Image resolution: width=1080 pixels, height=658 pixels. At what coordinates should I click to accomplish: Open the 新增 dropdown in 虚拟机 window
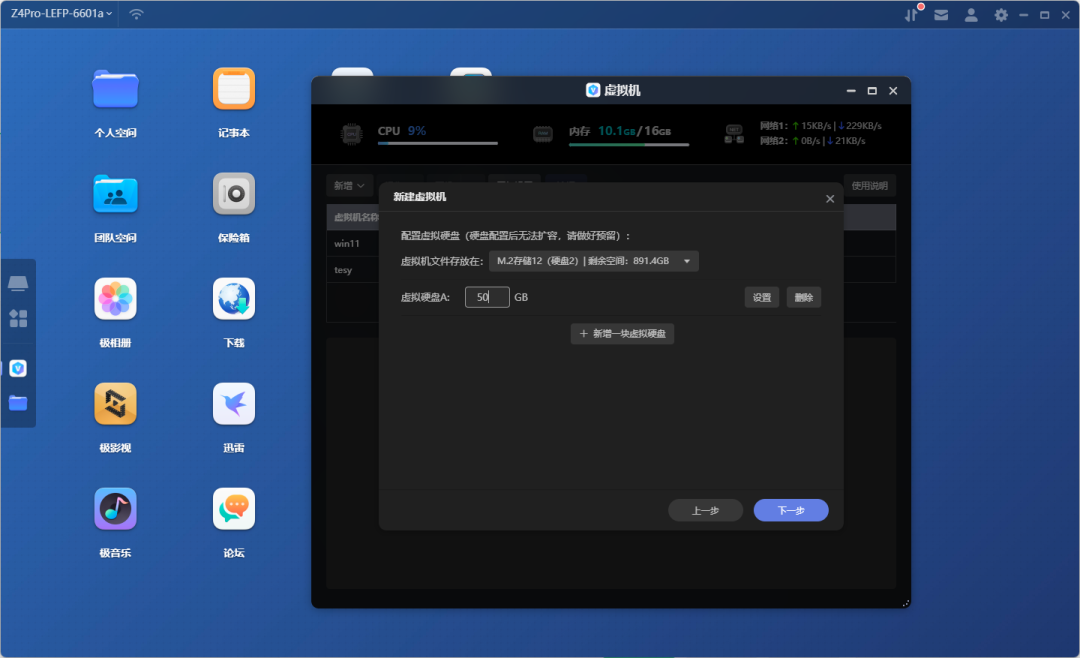pyautogui.click(x=349, y=185)
